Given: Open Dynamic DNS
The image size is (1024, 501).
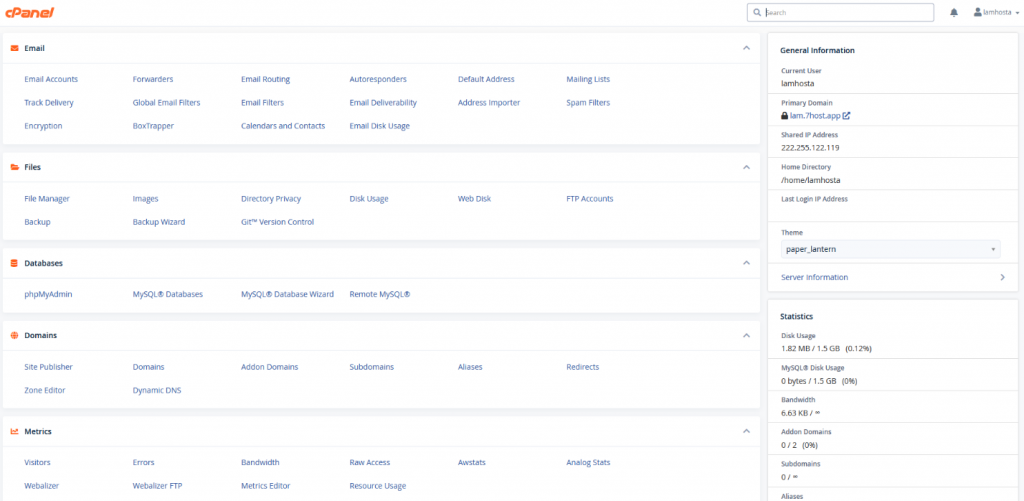Looking at the screenshot, I should click(x=157, y=391).
